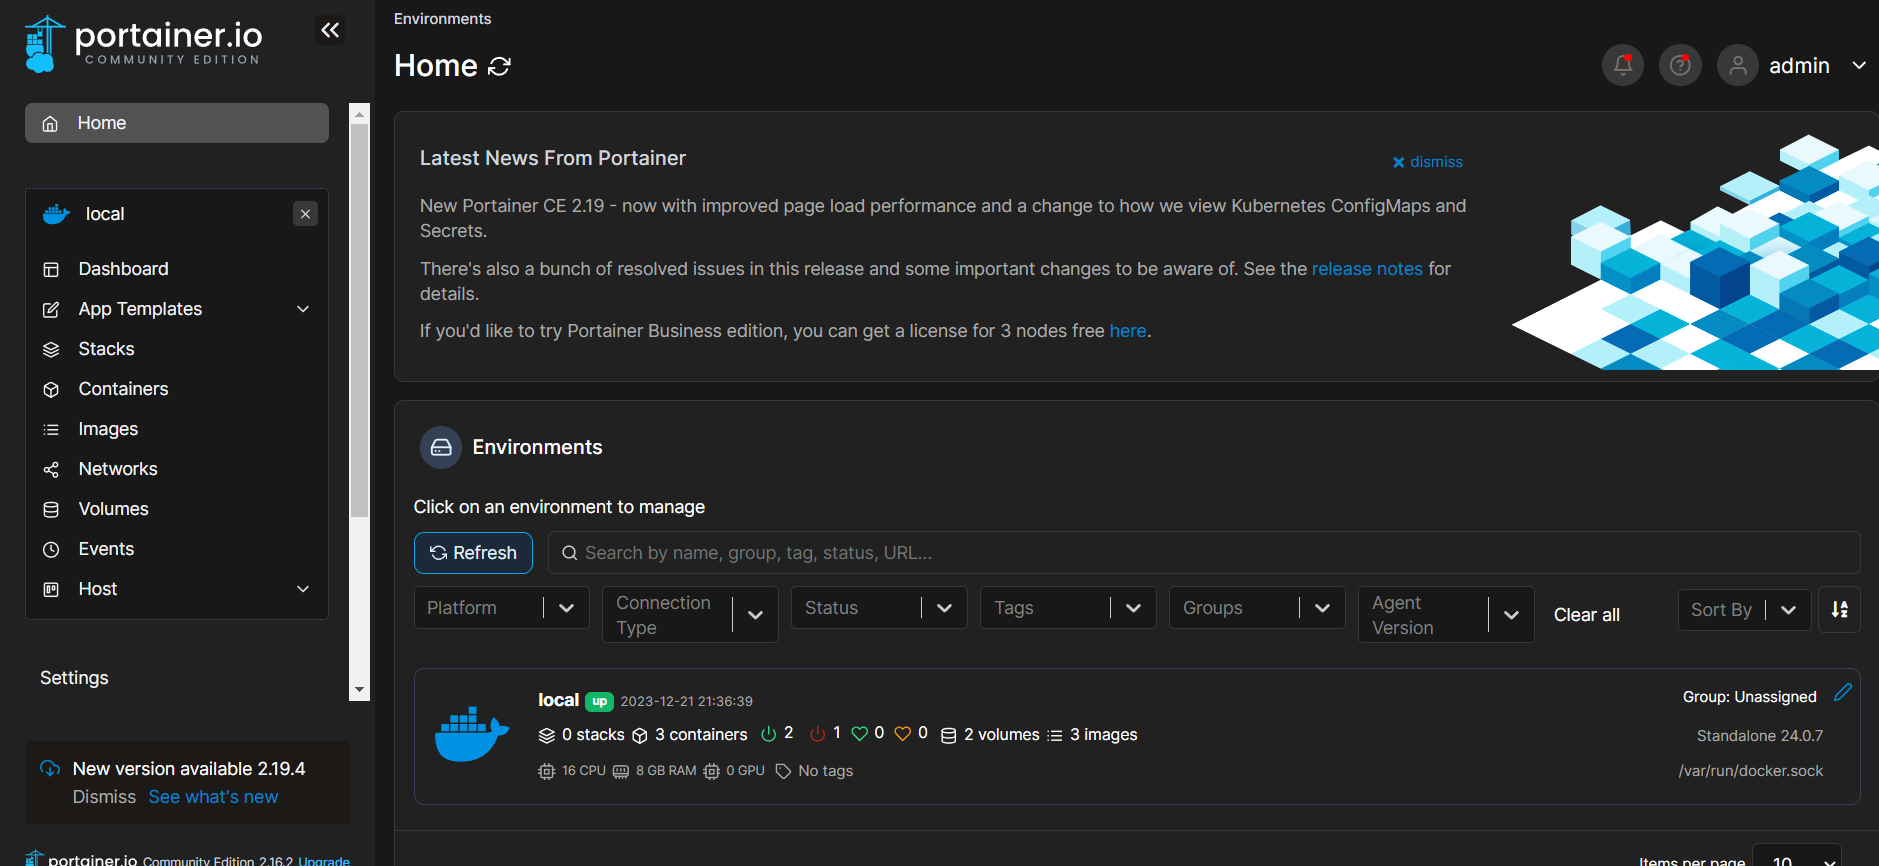Click the Refresh environments button
This screenshot has width=1879, height=866.
tap(473, 553)
